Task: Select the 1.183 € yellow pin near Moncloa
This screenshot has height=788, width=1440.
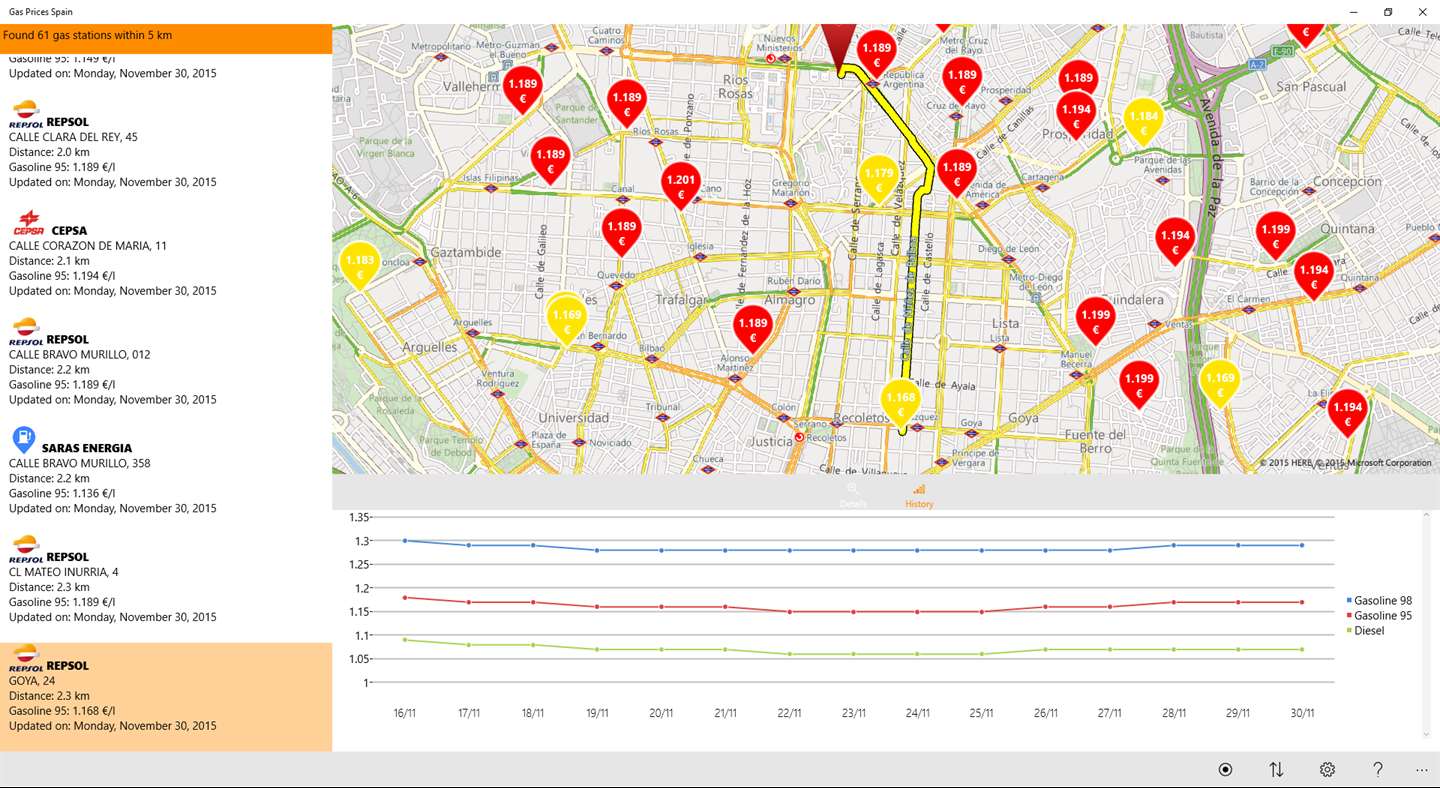Action: pos(359,266)
